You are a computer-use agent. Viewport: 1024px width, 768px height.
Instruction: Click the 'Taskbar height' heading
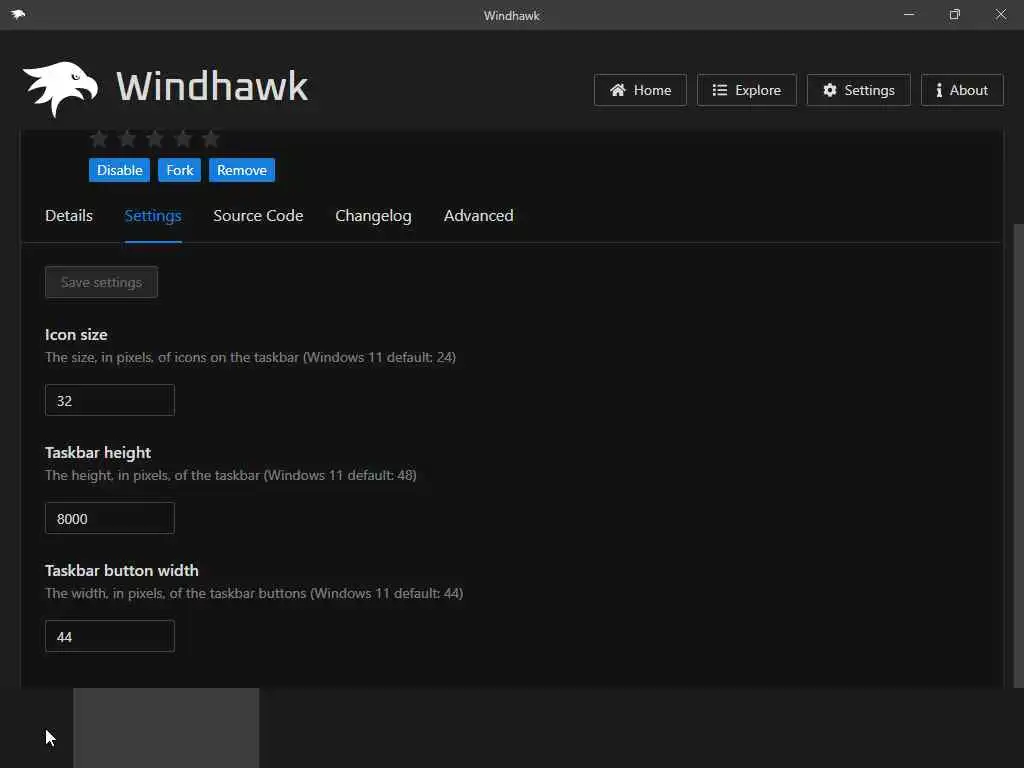coord(98,453)
